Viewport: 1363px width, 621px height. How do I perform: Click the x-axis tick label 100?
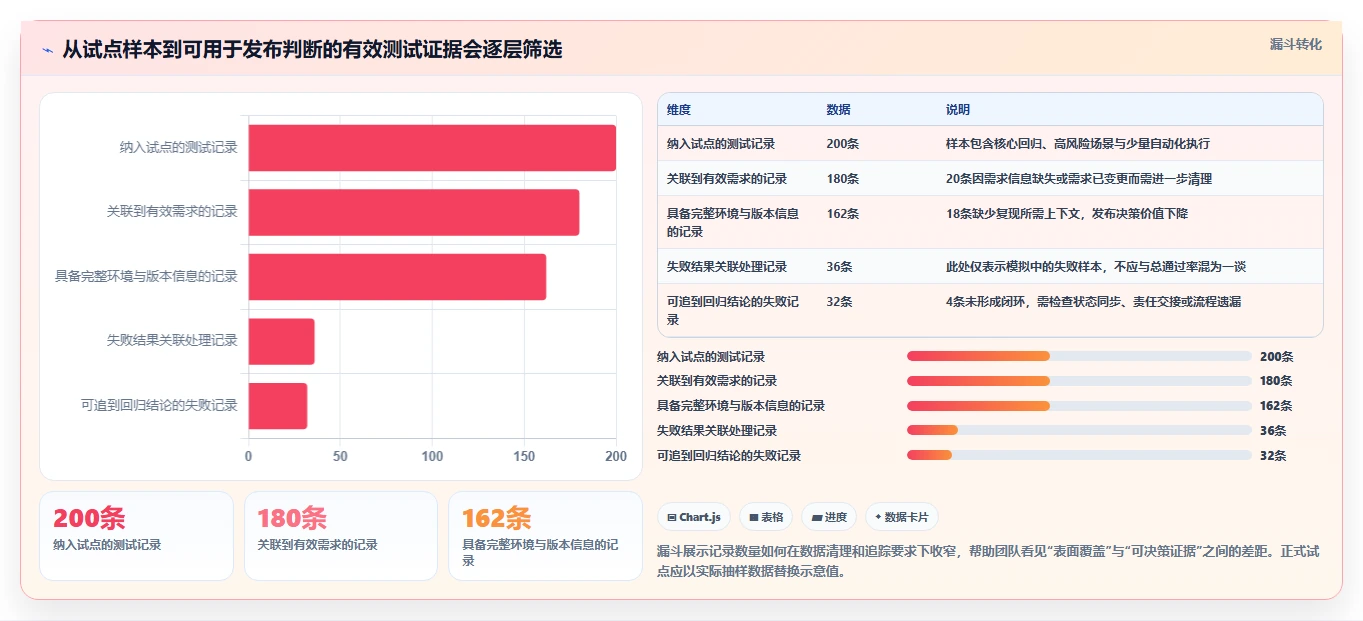point(432,456)
